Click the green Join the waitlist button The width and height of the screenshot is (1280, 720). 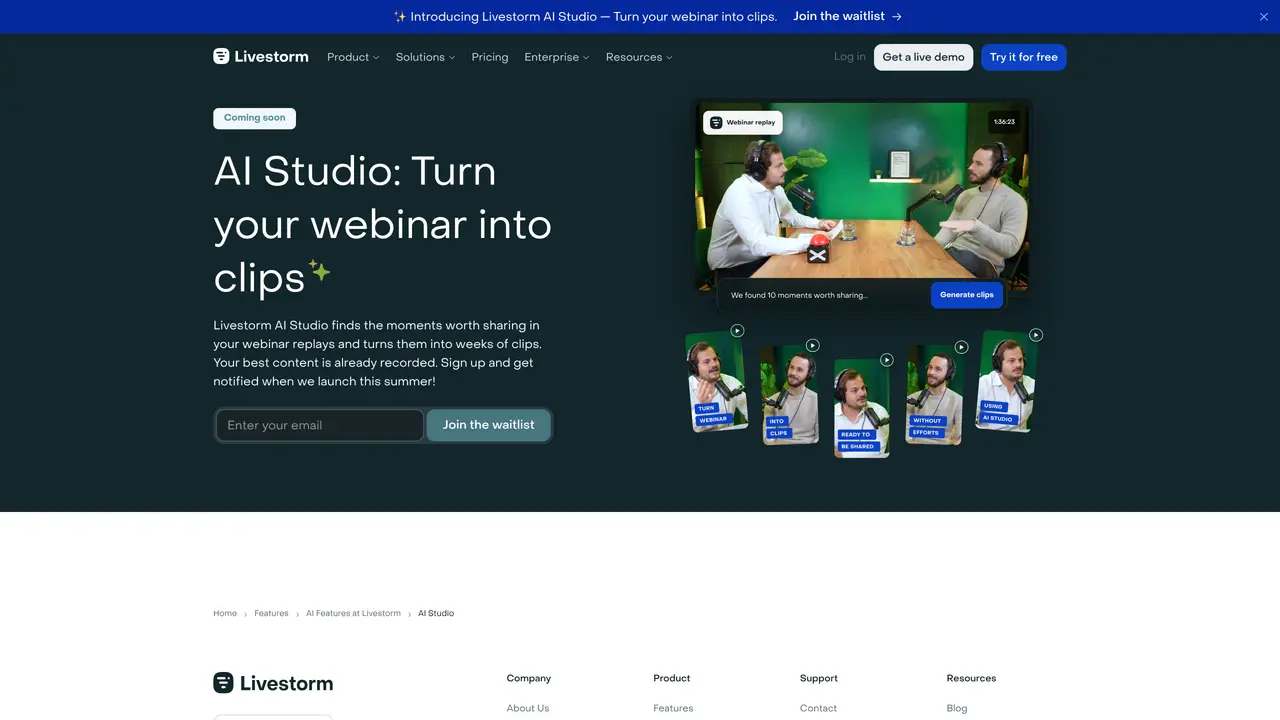(489, 425)
